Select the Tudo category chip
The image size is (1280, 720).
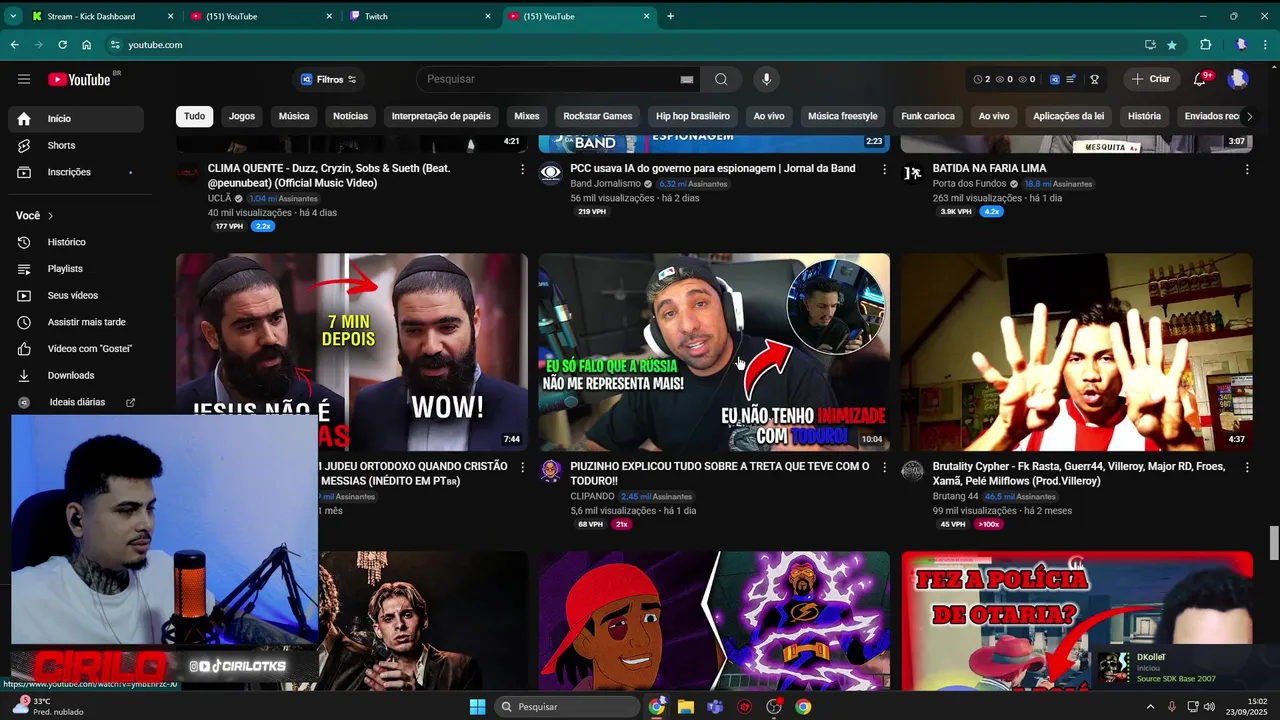click(194, 116)
